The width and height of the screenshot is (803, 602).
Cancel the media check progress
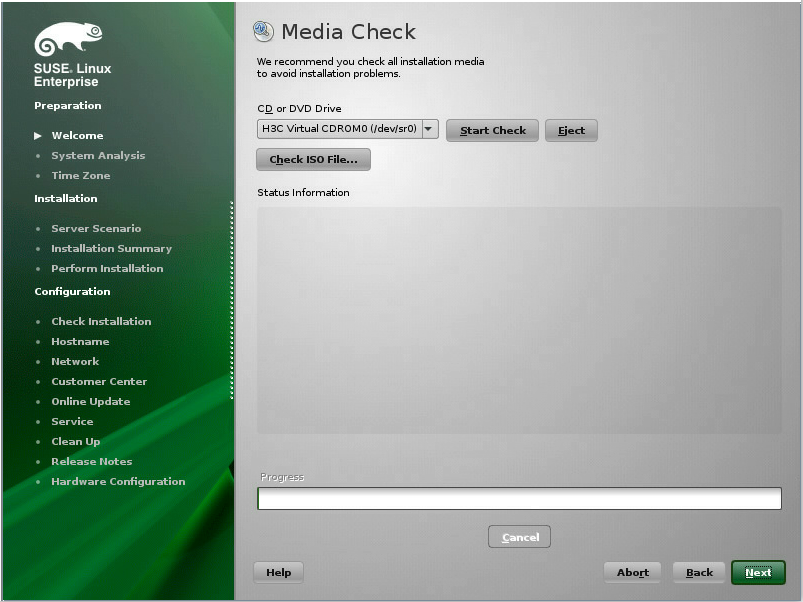[519, 537]
